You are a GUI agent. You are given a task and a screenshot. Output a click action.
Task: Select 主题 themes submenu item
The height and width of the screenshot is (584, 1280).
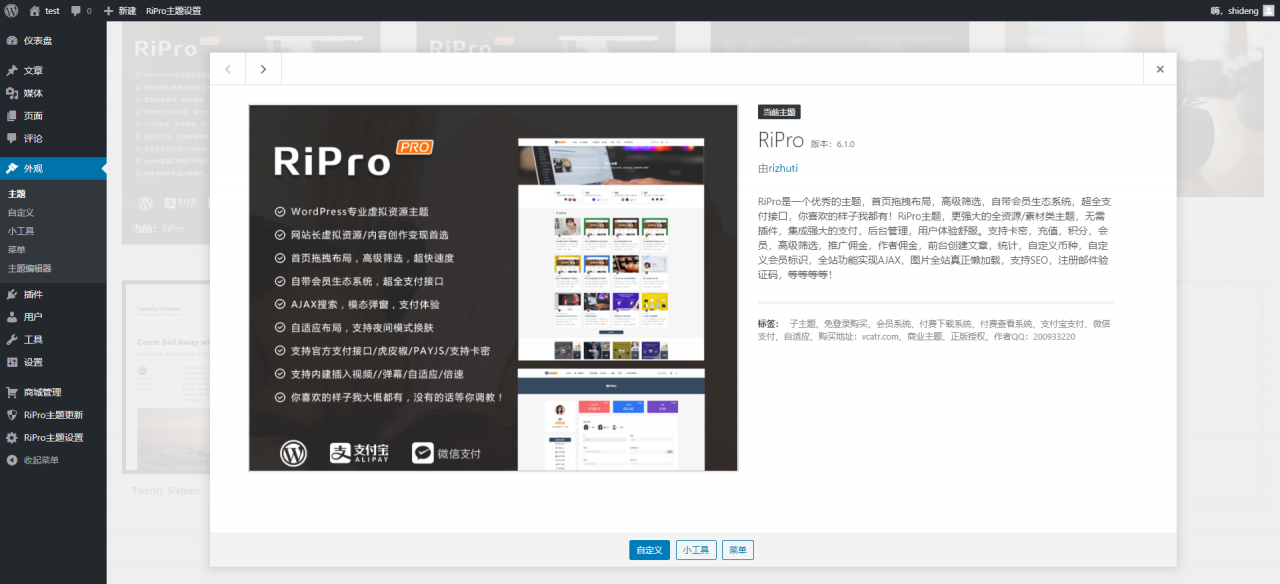[x=17, y=194]
